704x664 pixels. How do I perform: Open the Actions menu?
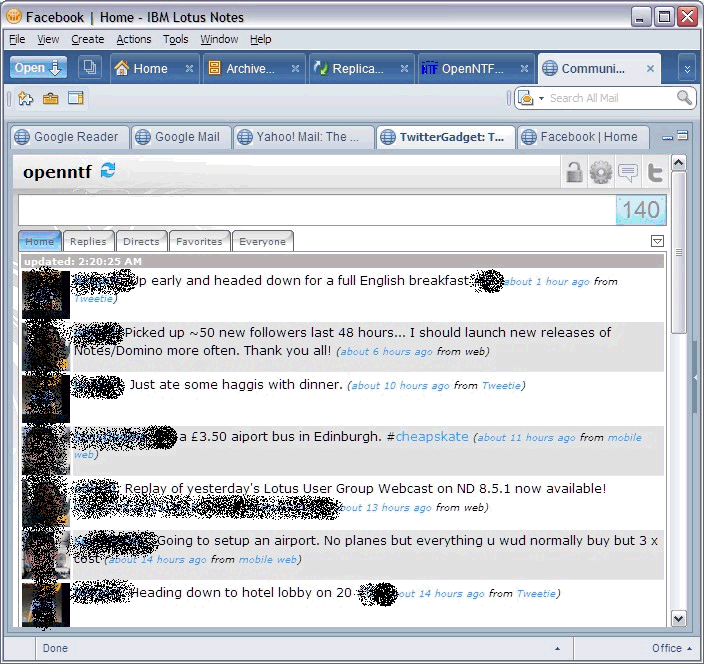(x=134, y=40)
